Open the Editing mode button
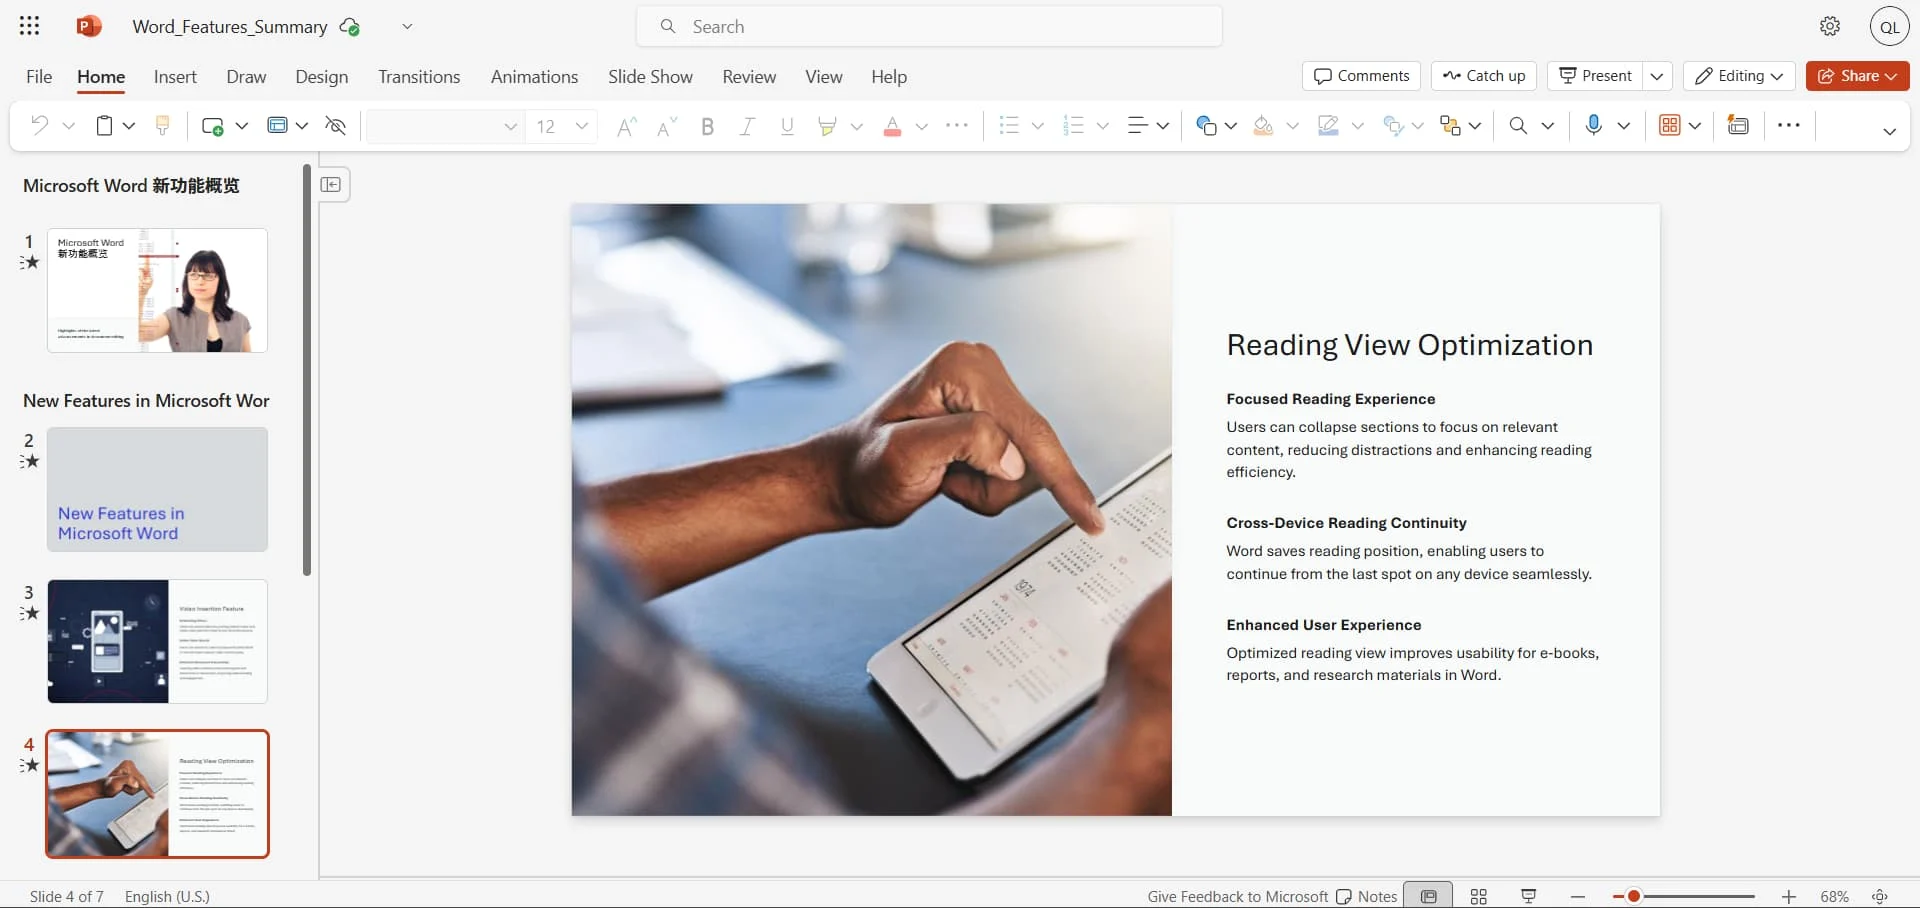Viewport: 1920px width, 908px height. (x=1739, y=76)
